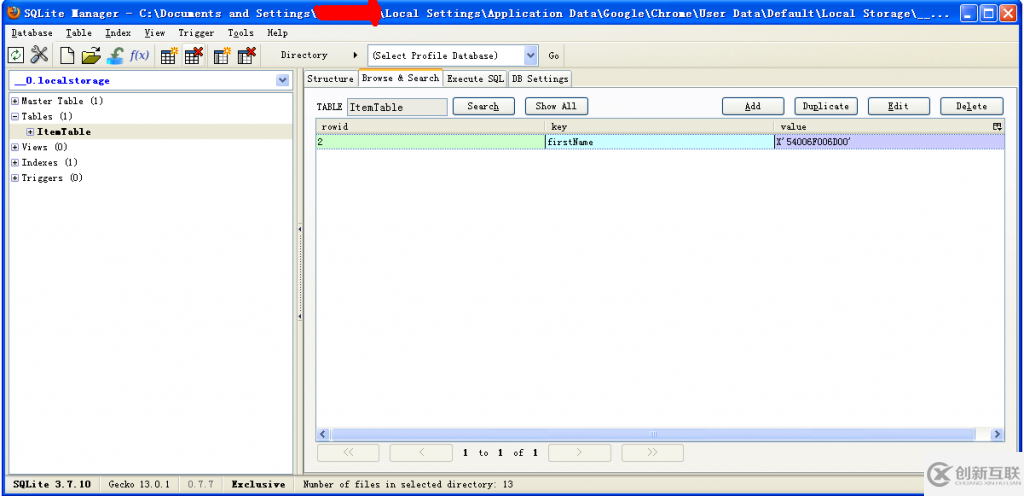Click Gecko 13.0.1 in status bar
Image resolution: width=1024 pixels, height=496 pixels.
139,484
